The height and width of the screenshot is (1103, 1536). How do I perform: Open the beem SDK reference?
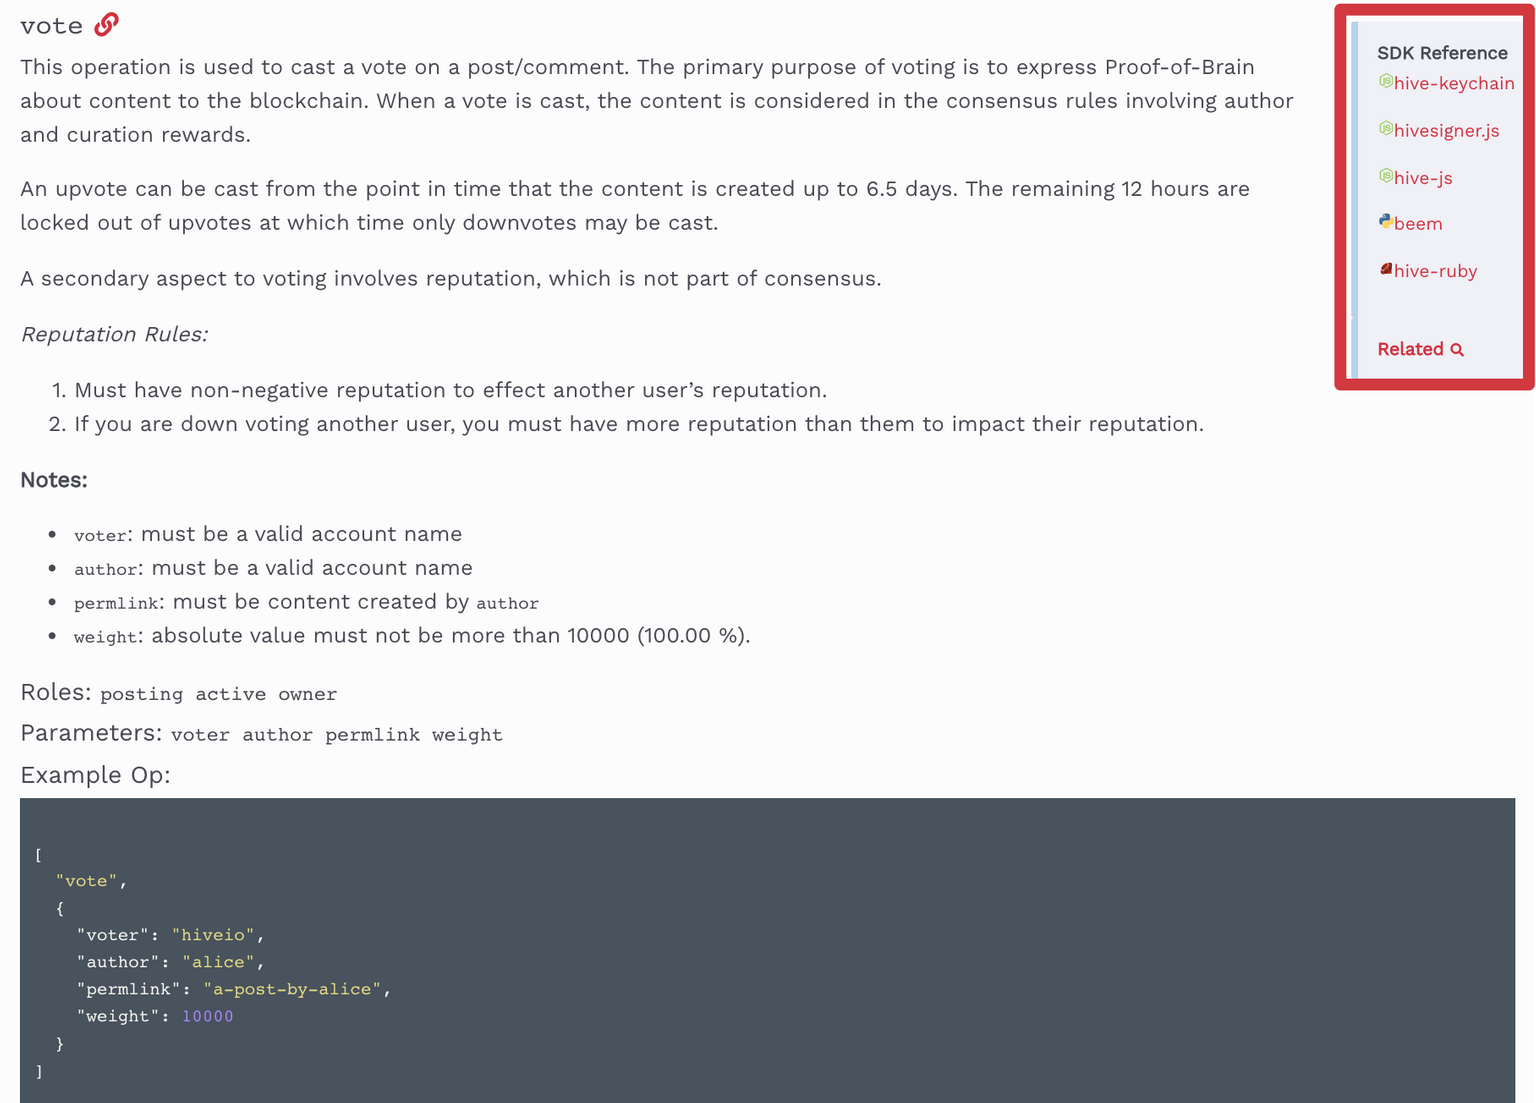[x=1417, y=223]
